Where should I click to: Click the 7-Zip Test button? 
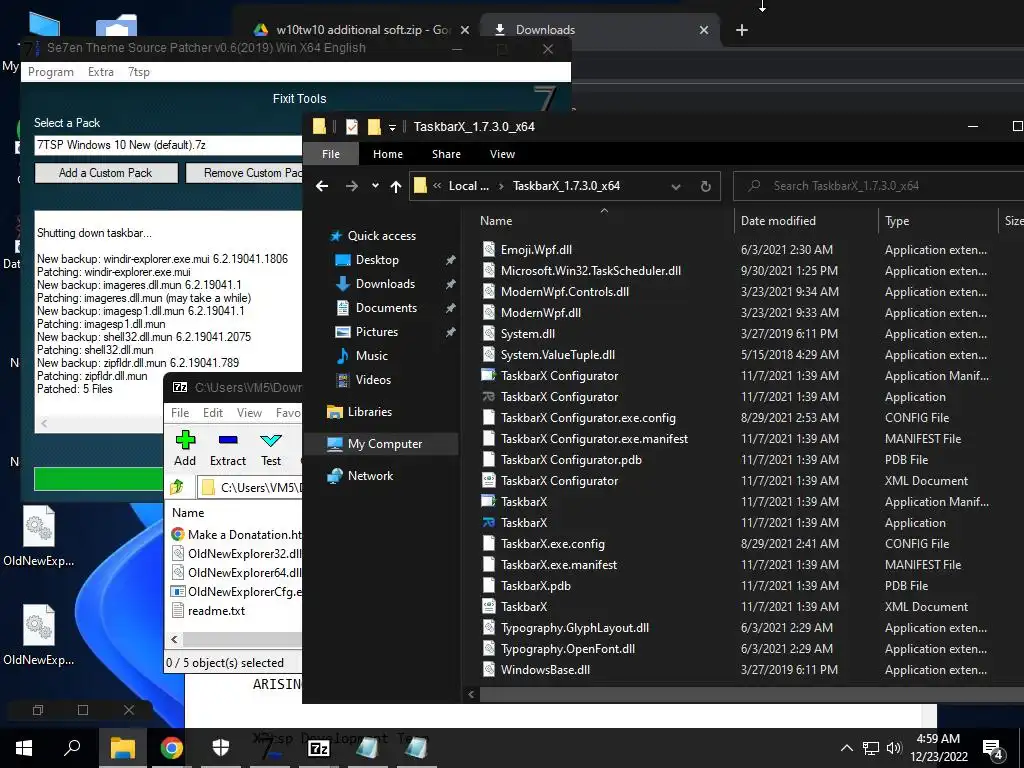[271, 448]
